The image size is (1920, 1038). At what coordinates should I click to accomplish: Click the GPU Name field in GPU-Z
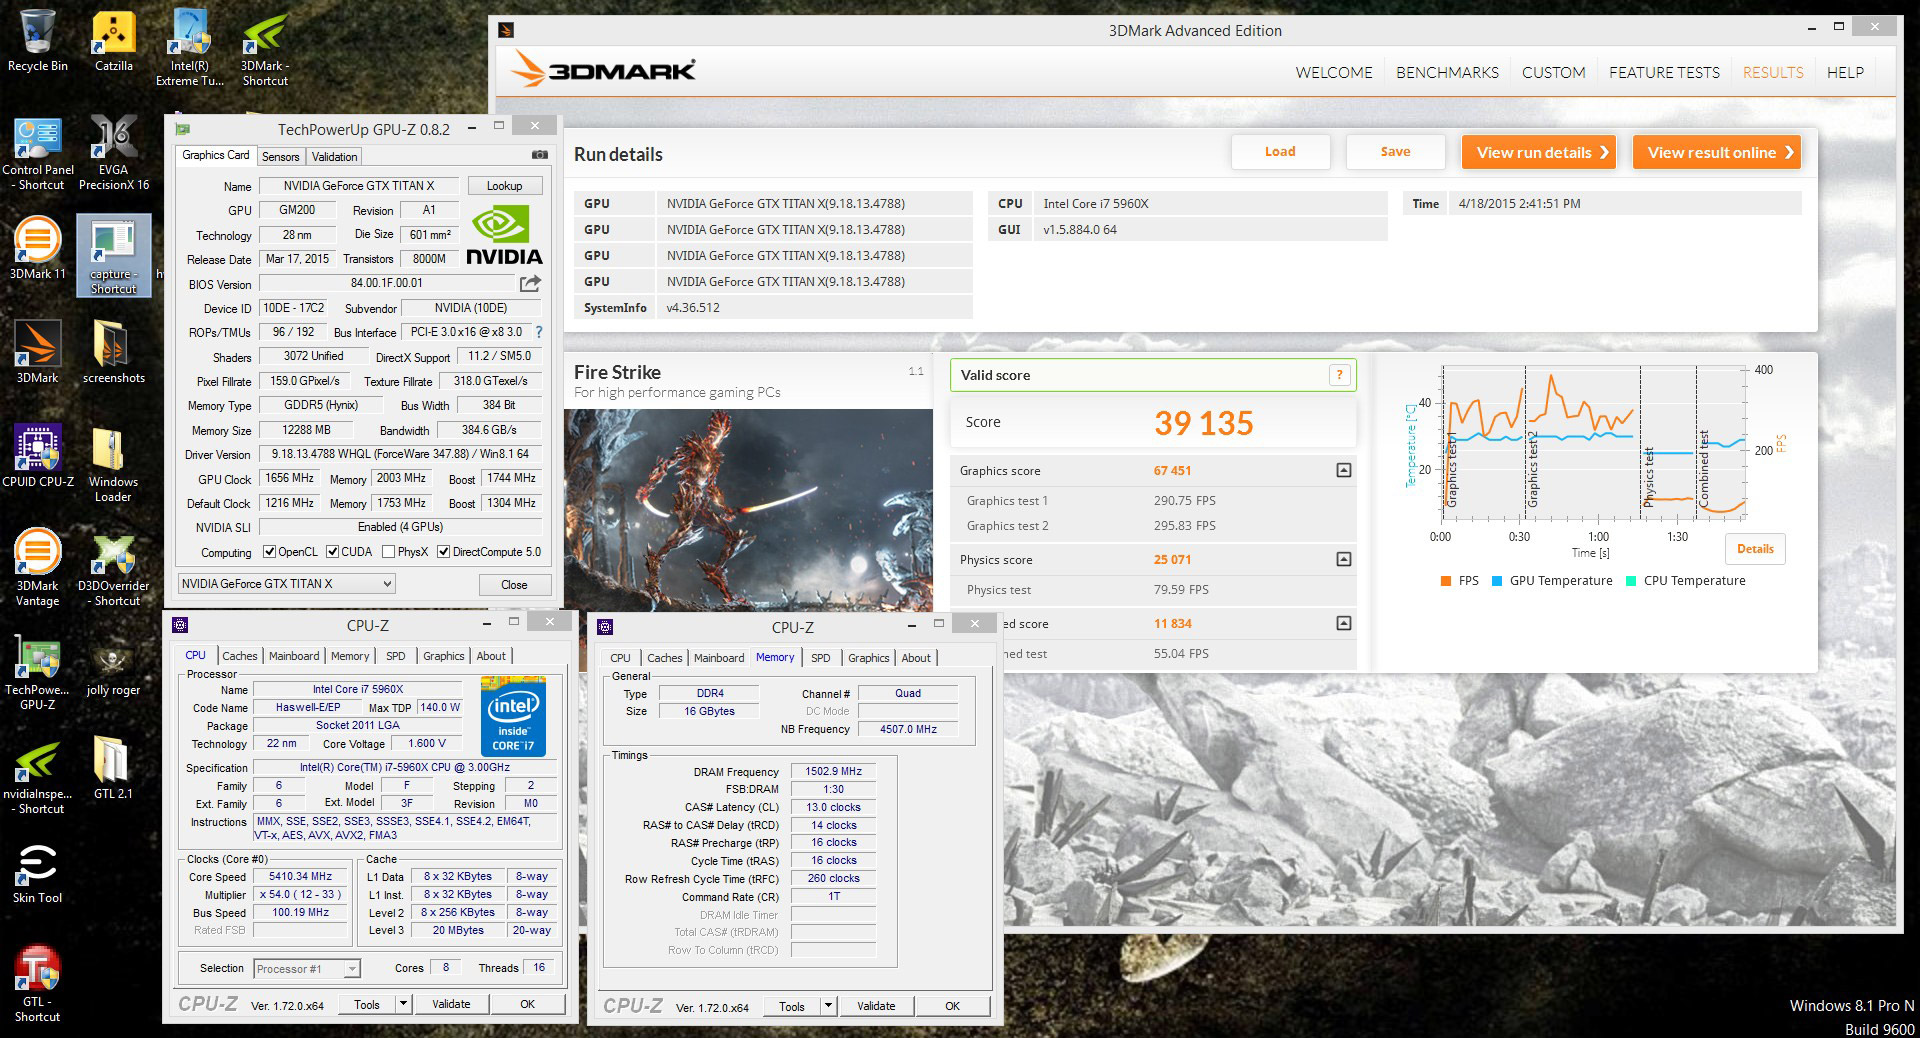(x=359, y=186)
